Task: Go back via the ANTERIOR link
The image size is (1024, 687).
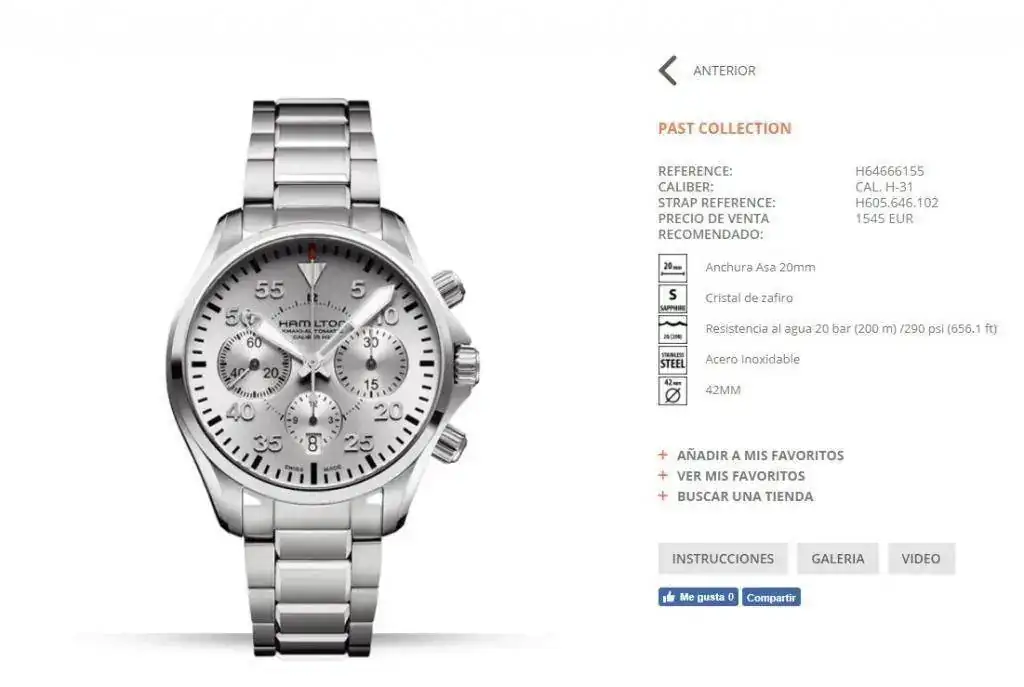Action: click(724, 71)
